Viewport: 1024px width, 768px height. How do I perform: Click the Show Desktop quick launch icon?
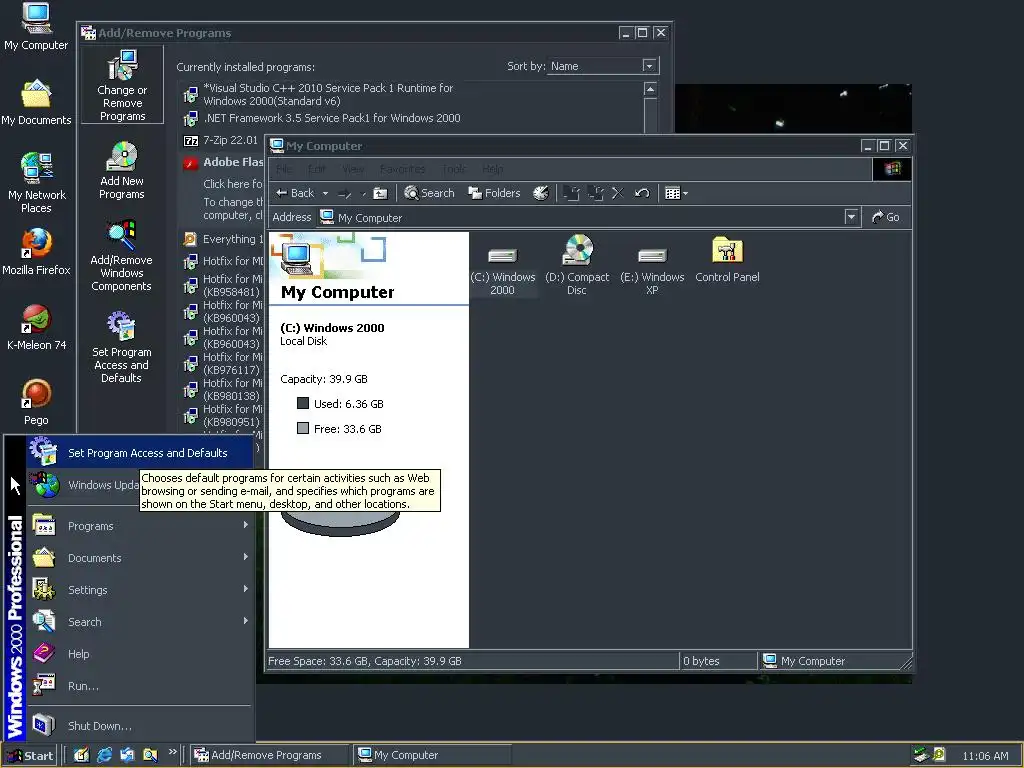pyautogui.click(x=81, y=755)
